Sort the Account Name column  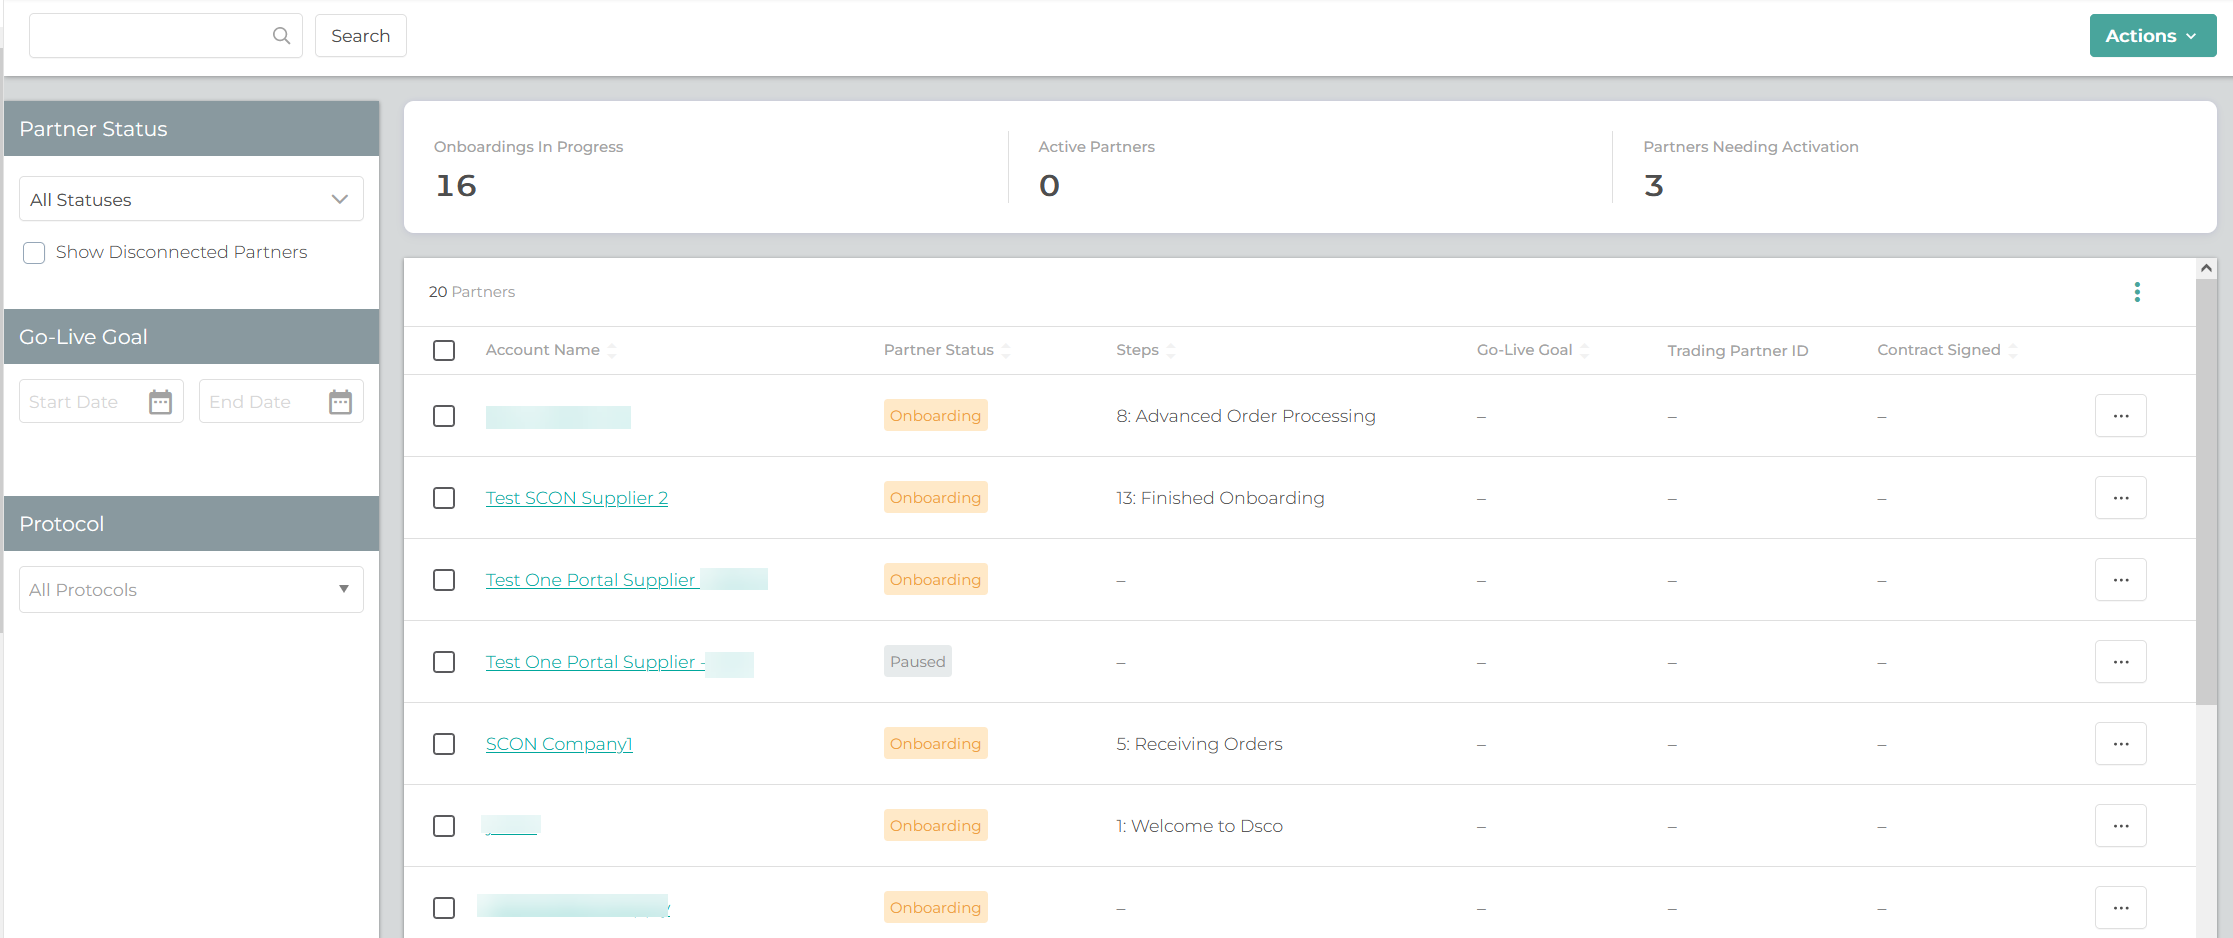click(613, 350)
